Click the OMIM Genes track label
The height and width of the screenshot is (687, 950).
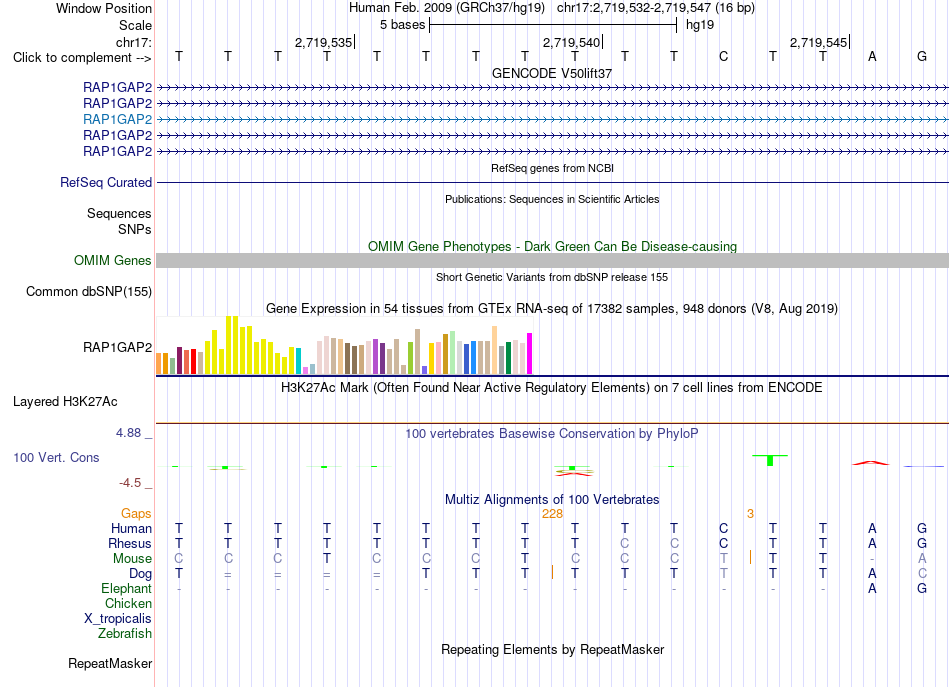(113, 261)
